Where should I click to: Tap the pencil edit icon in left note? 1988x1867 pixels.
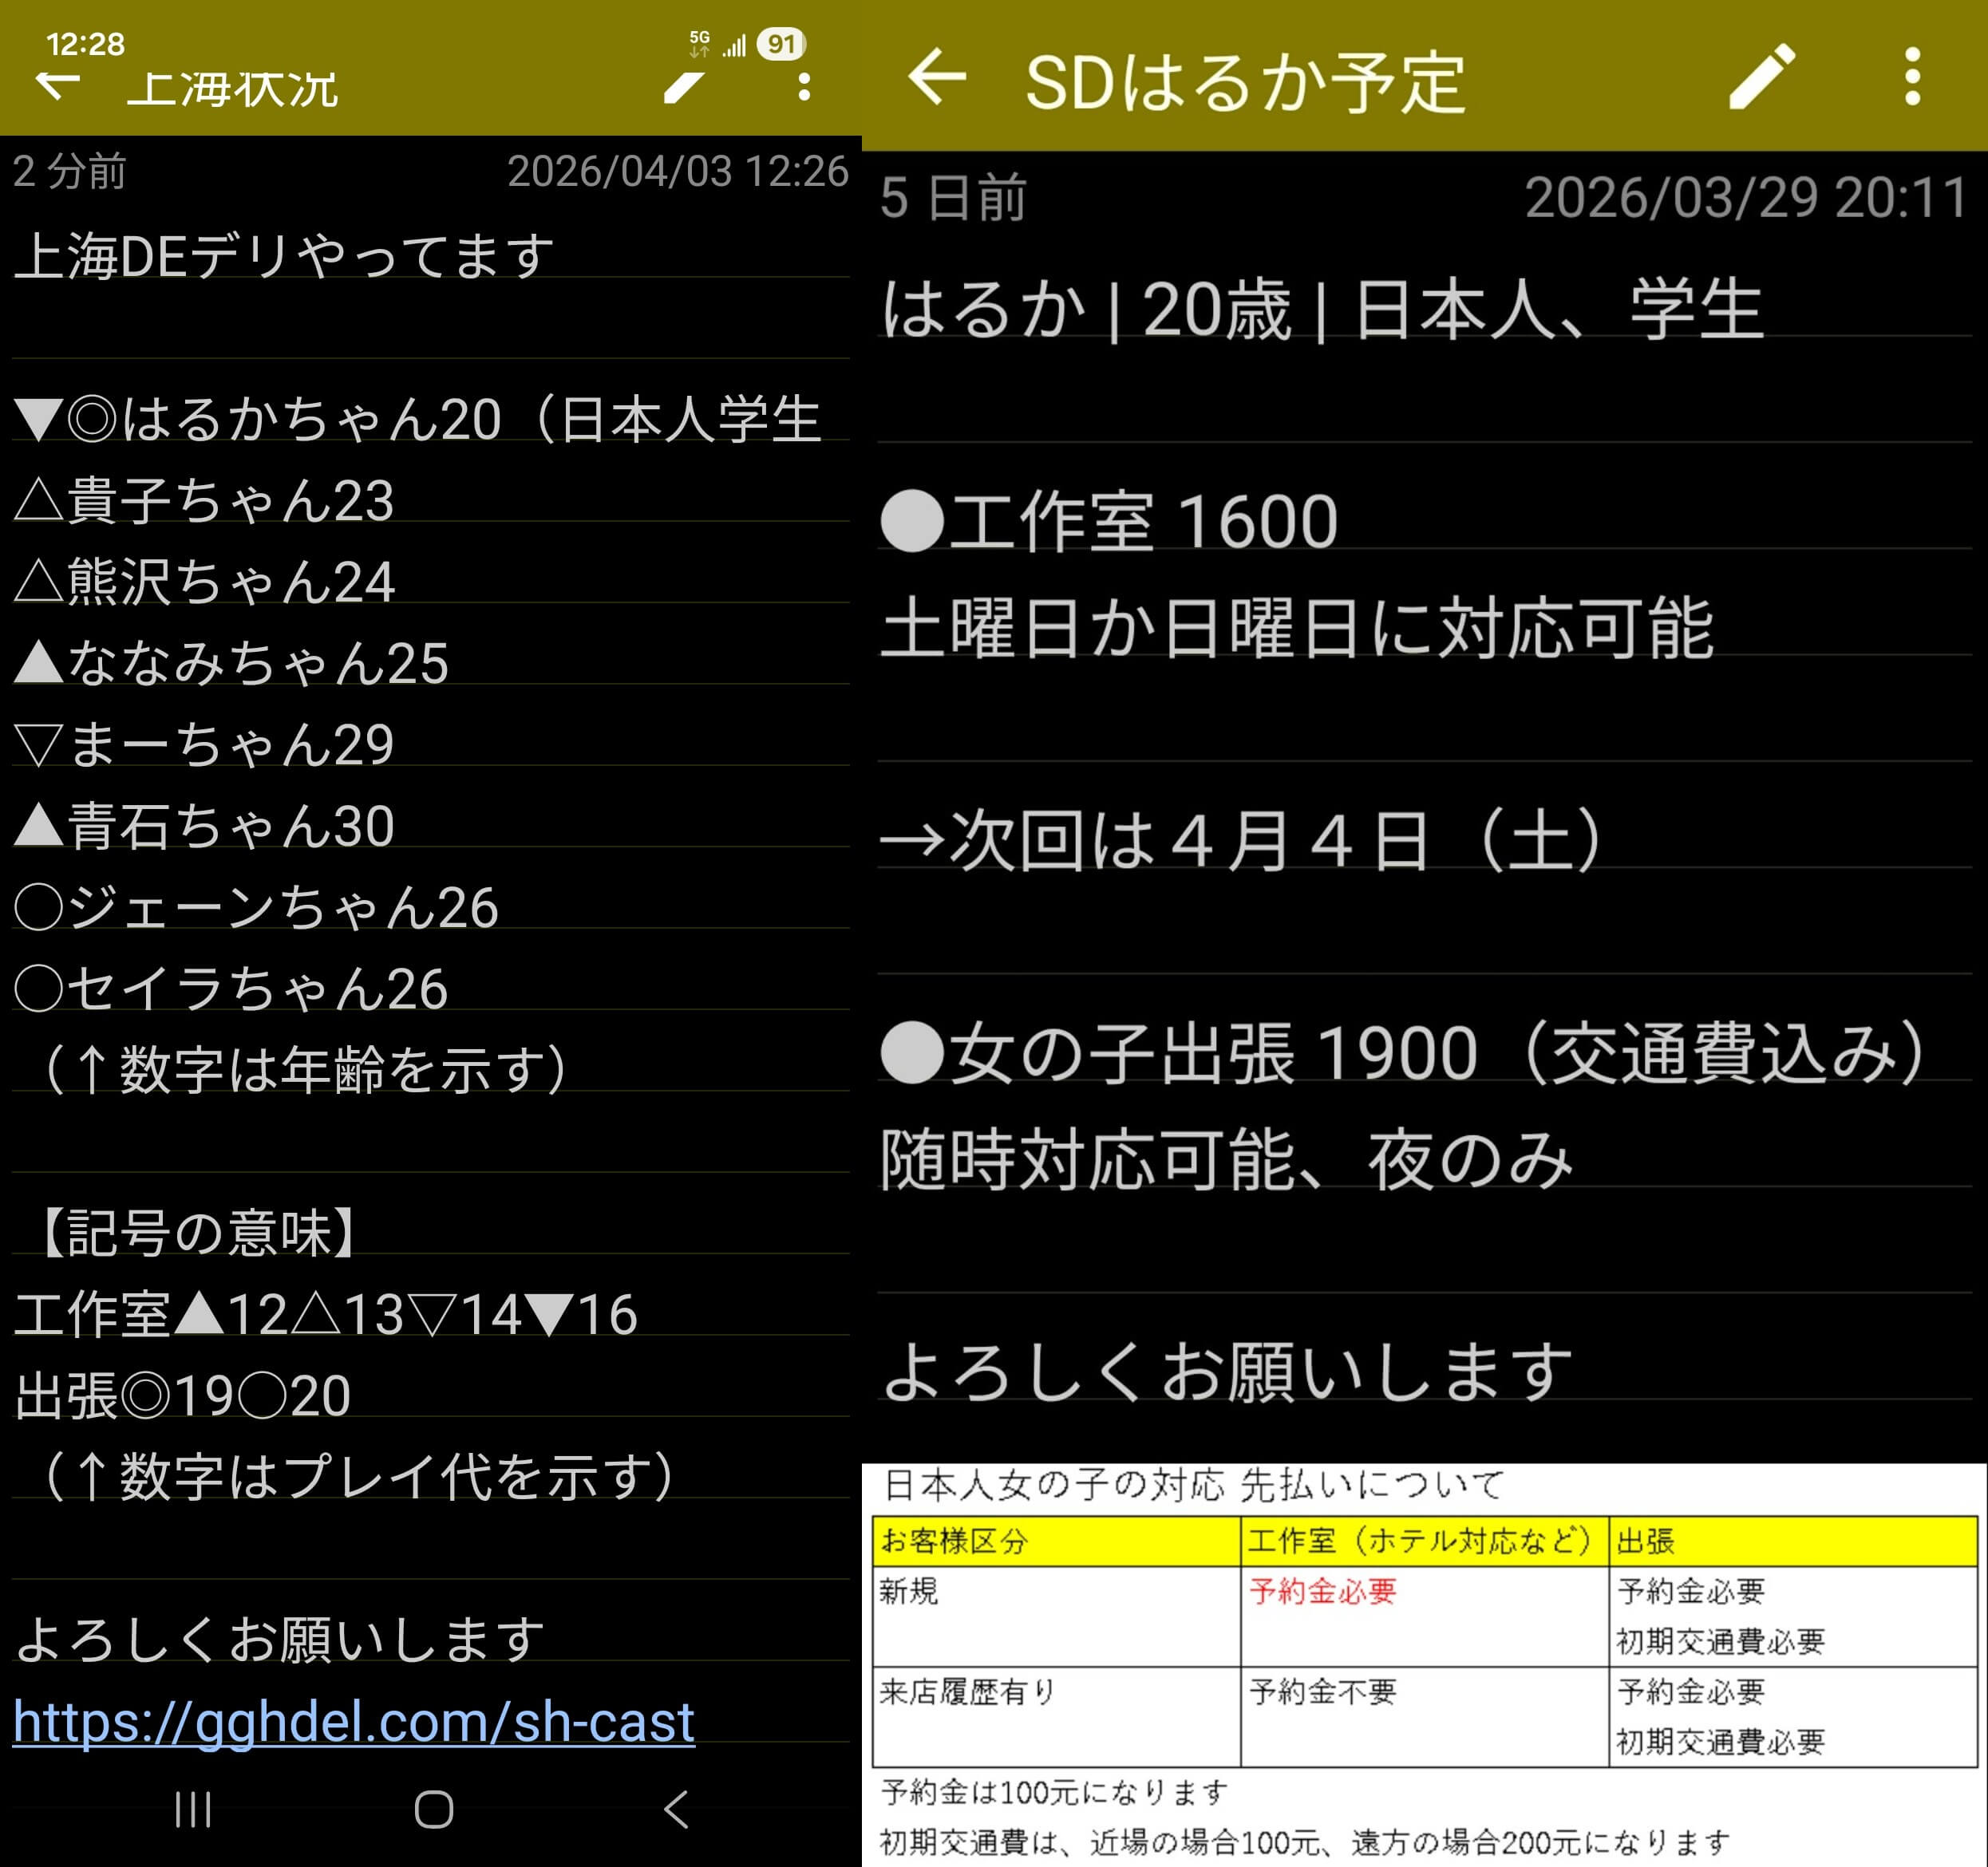684,86
